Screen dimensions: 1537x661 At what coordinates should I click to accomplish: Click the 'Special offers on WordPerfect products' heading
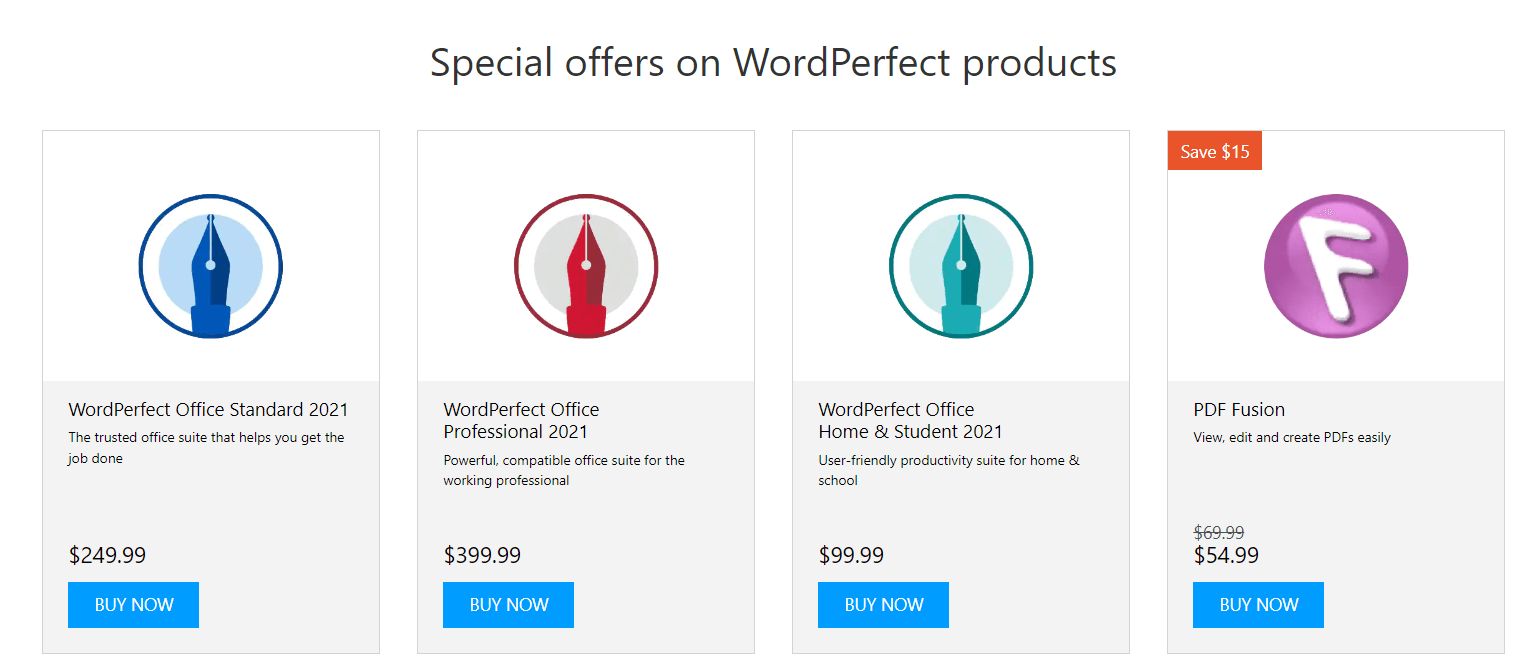[773, 63]
